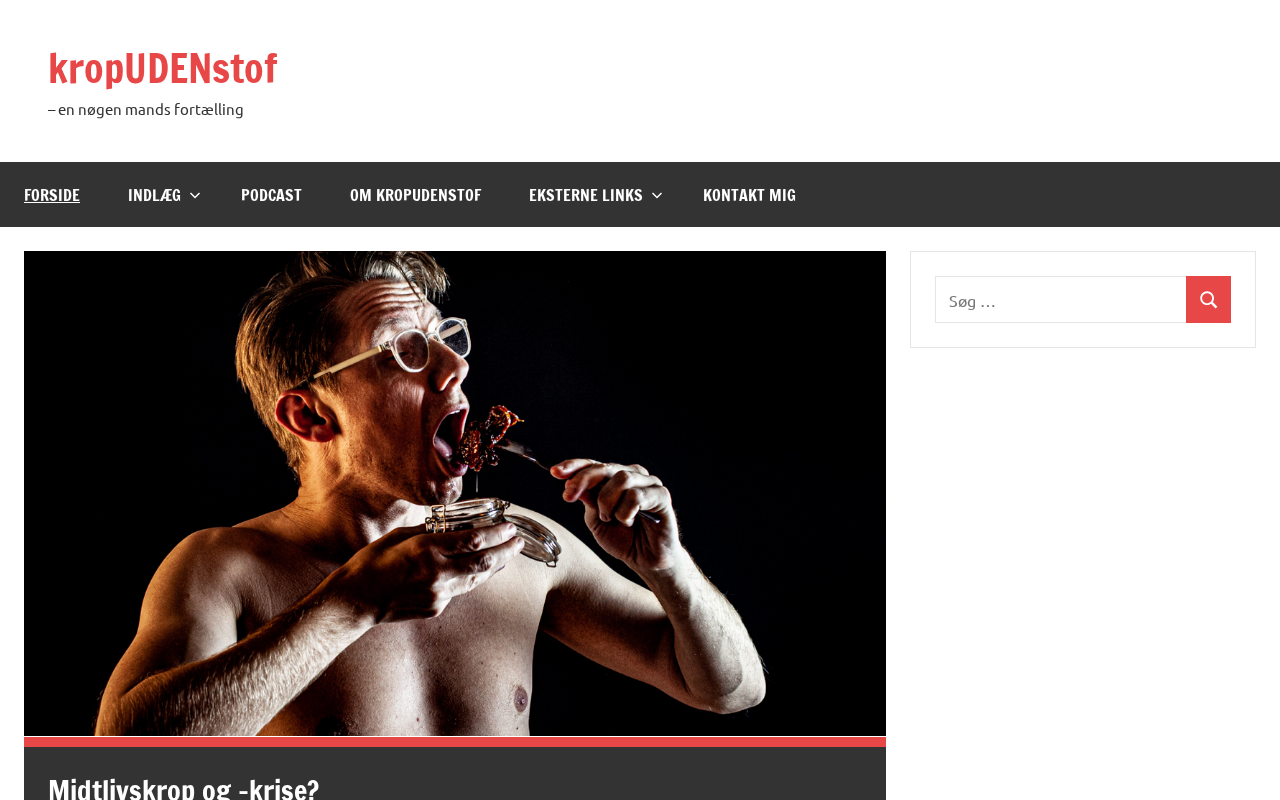Click the red bar beneath the featured image

(455, 742)
